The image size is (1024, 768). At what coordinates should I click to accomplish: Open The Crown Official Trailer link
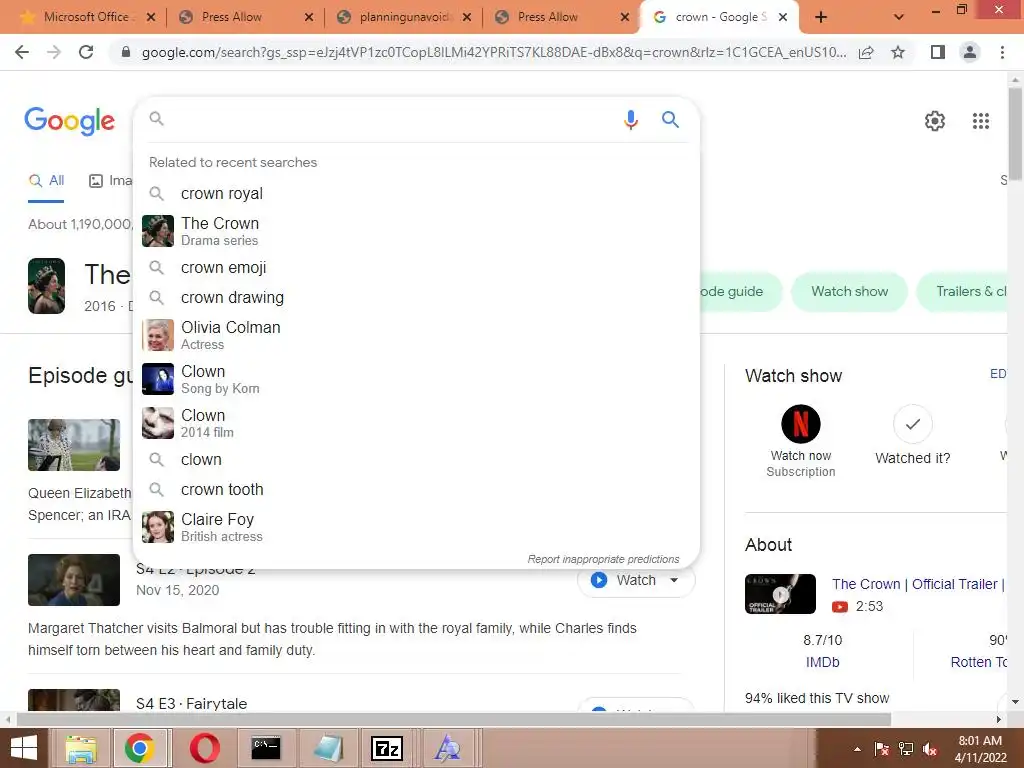(x=918, y=584)
